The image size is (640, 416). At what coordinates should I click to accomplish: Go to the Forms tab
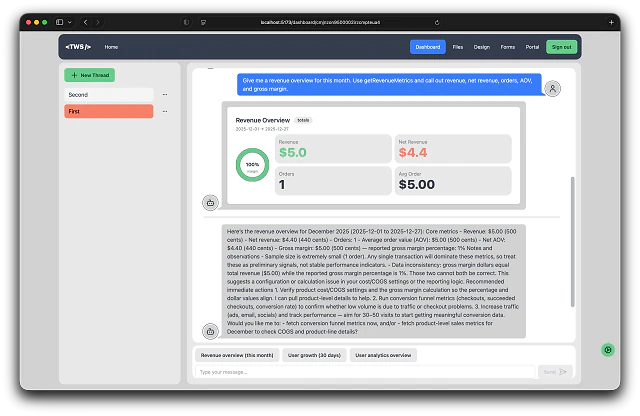507,47
